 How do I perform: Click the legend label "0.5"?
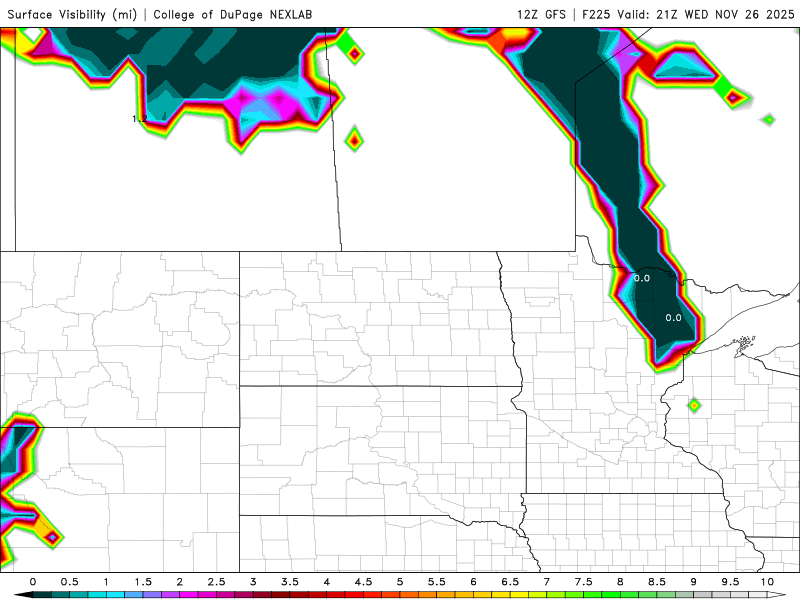pos(69,582)
